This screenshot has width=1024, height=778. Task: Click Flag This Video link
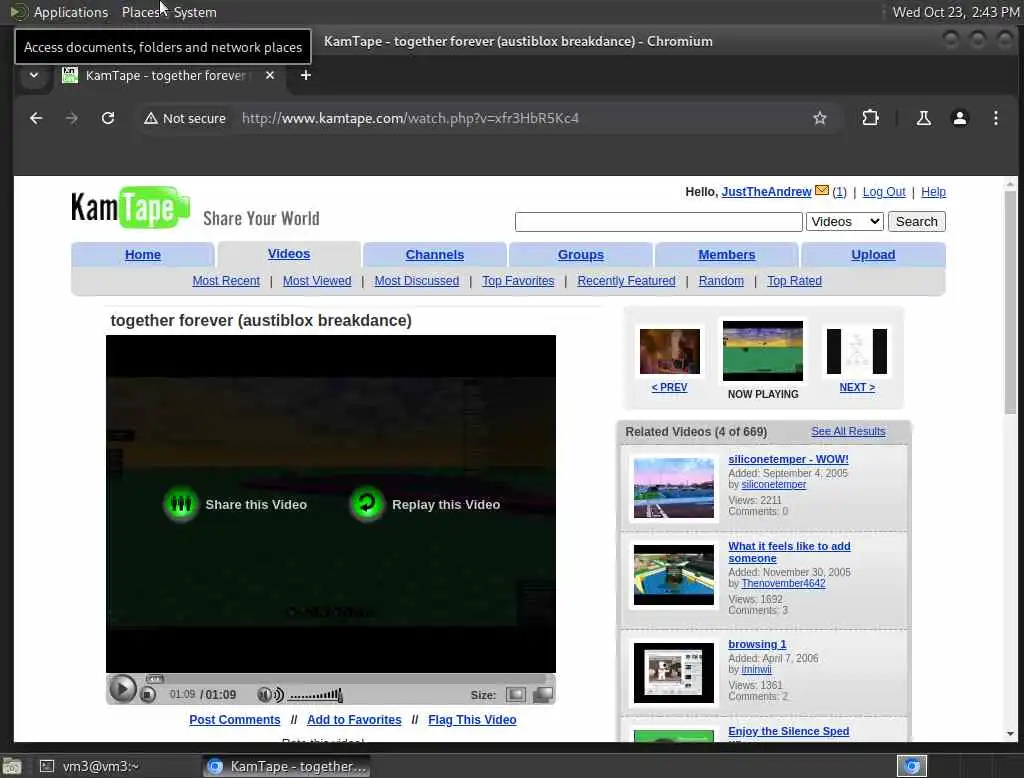(472, 719)
